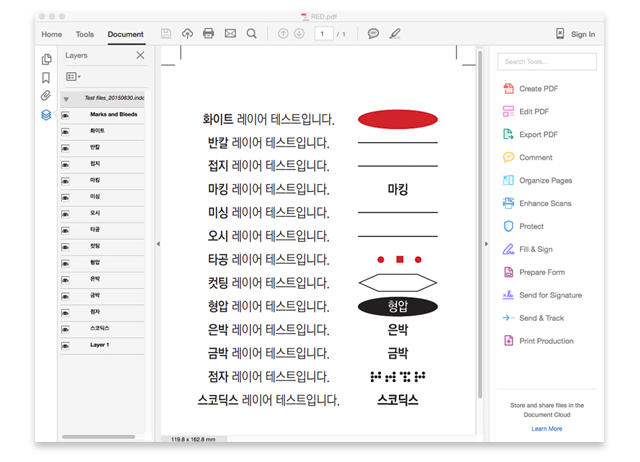Click the Organize Pages tool icon
This screenshot has height=462, width=640.
coord(508,180)
